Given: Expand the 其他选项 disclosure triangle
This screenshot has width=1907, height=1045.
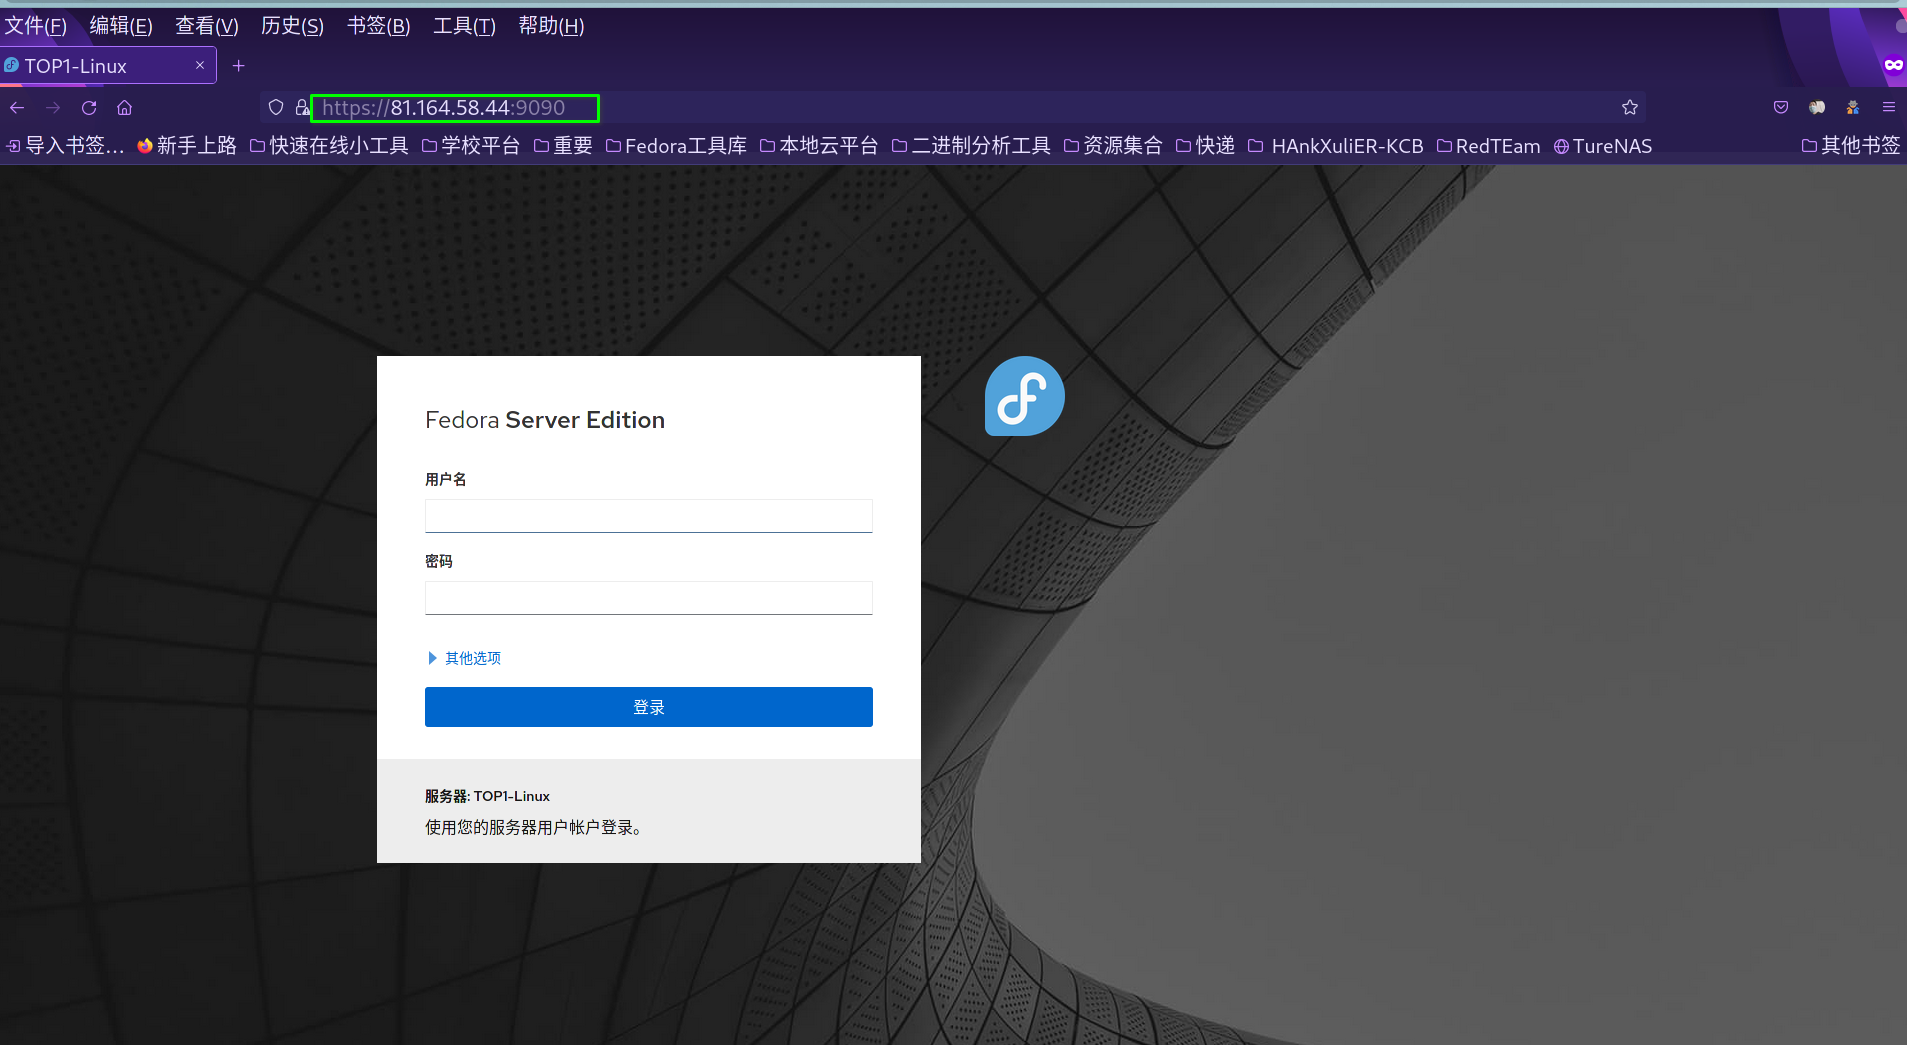Looking at the screenshot, I should (x=433, y=658).
